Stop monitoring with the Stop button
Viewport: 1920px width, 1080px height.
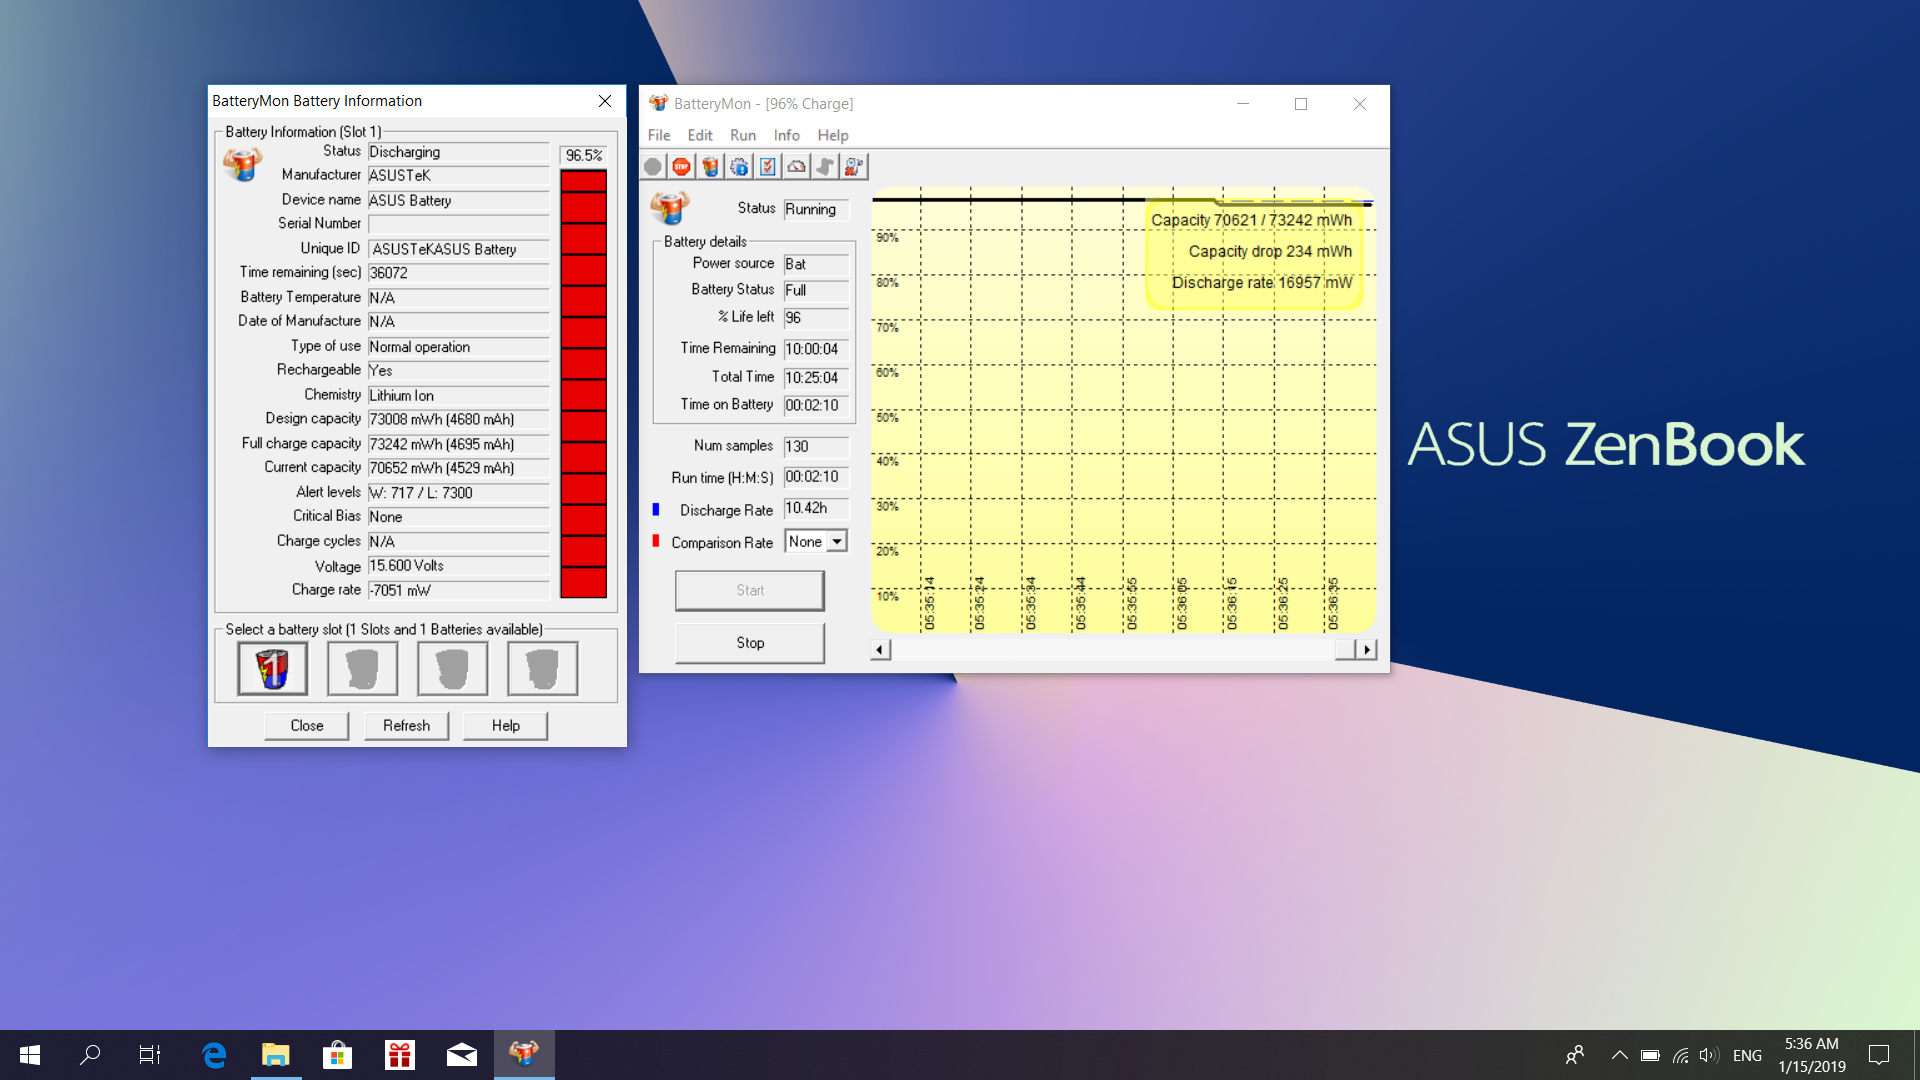click(750, 643)
